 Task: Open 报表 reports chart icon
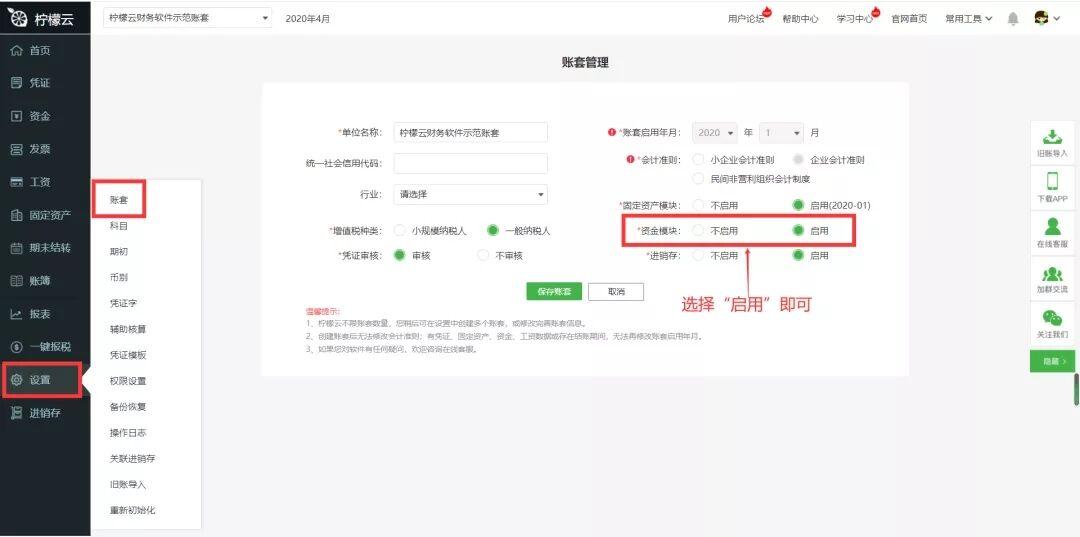pyautogui.click(x=17, y=314)
